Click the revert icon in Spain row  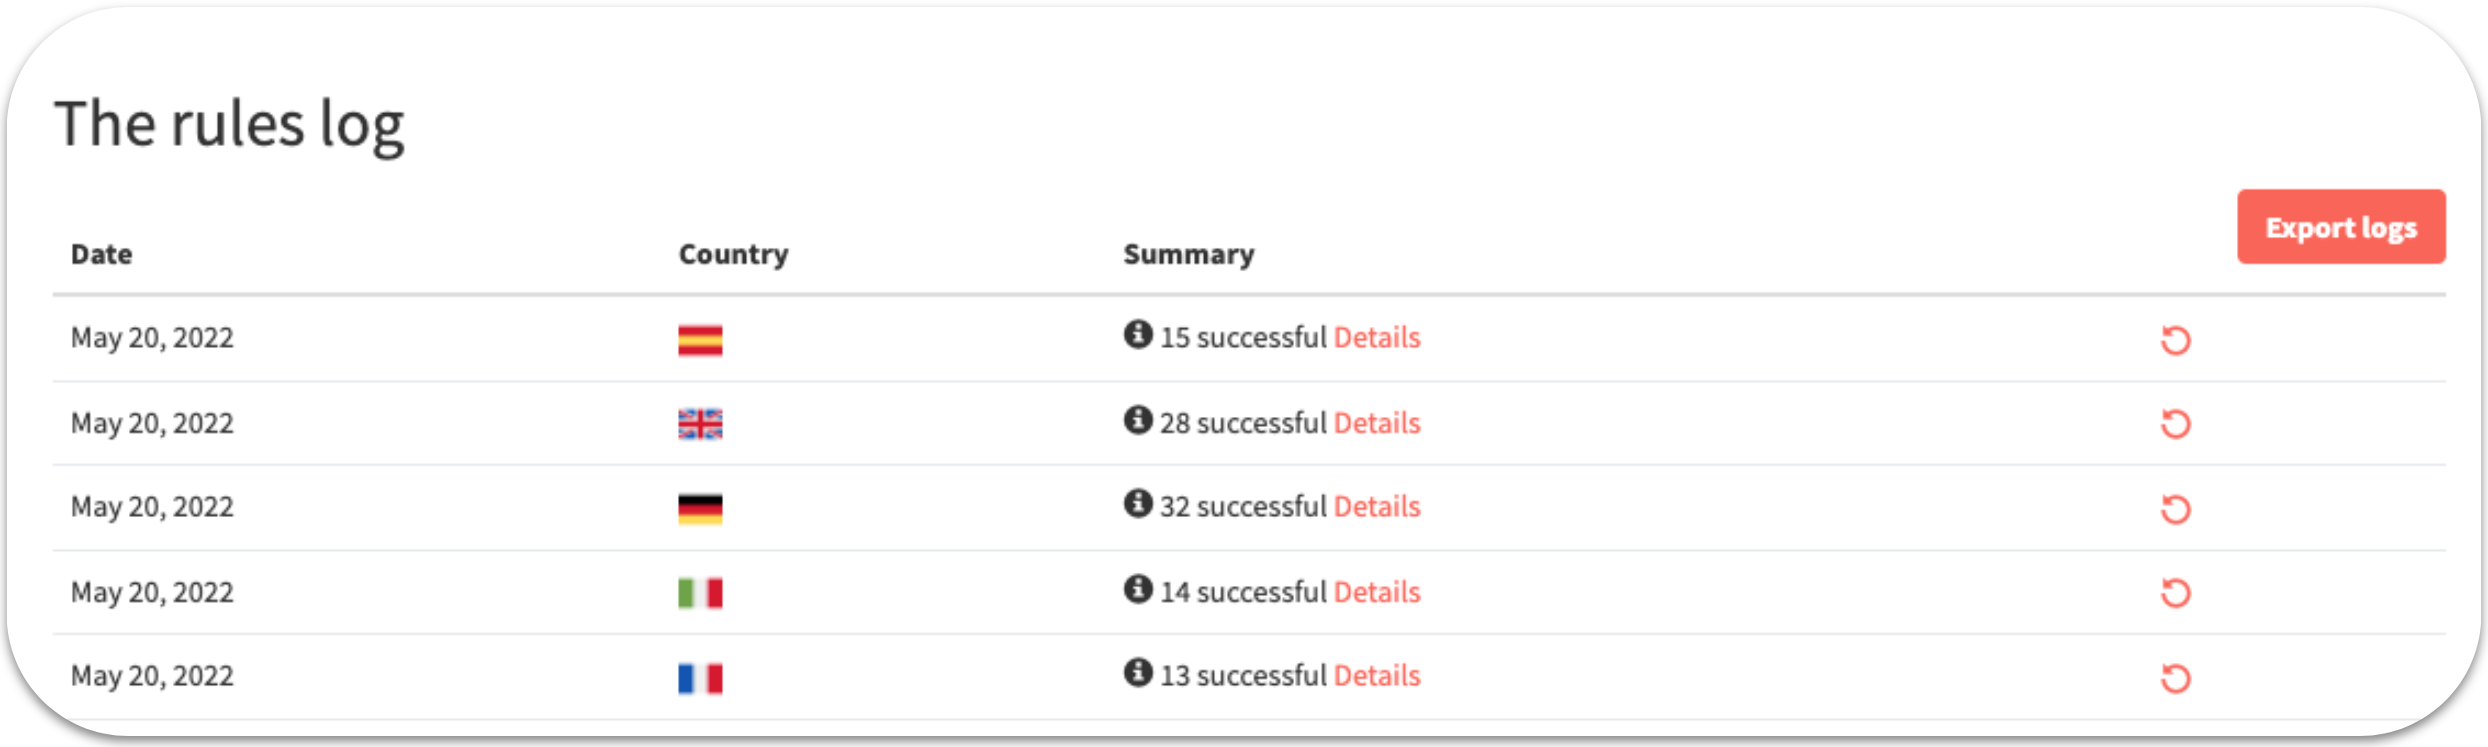click(2175, 340)
